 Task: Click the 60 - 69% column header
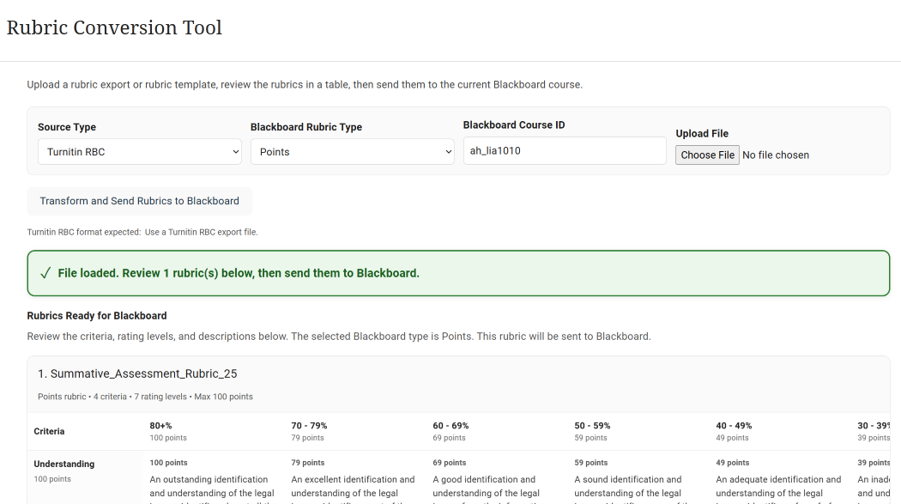[450, 426]
